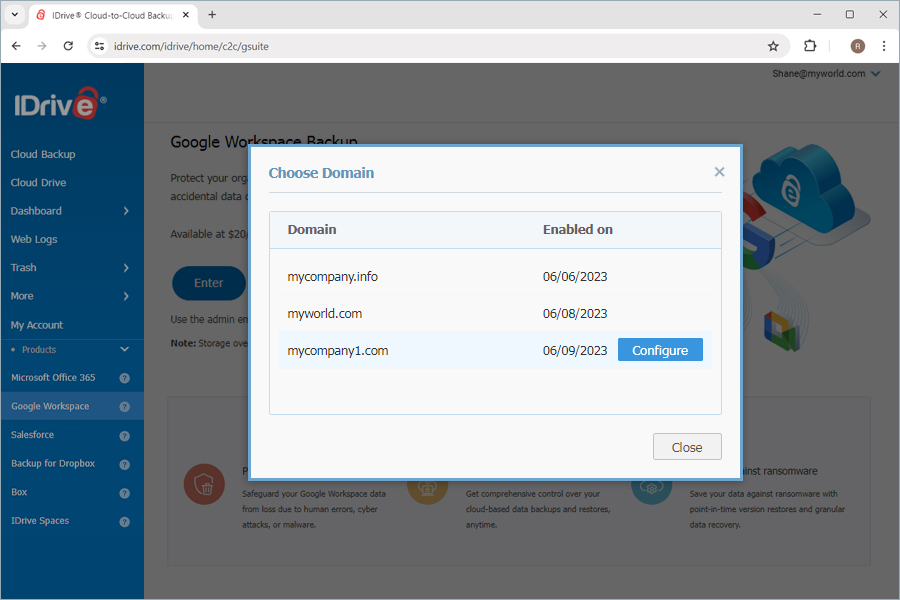Click the help icon beside Microsoft Office 365

click(124, 377)
